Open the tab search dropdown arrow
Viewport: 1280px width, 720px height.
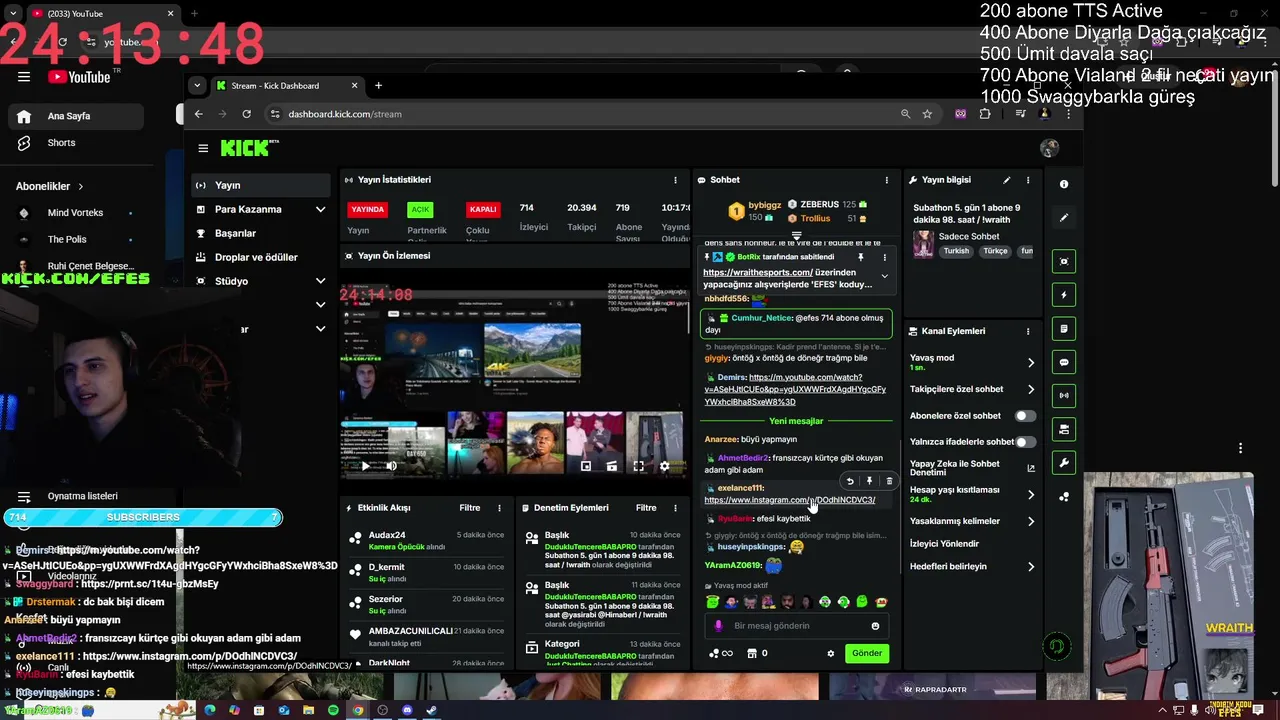pos(196,86)
